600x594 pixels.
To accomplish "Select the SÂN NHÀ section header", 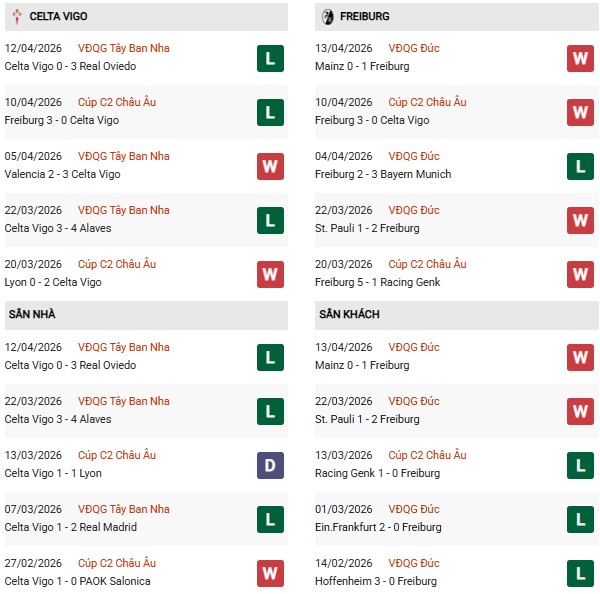I will pyautogui.click(x=32, y=314).
